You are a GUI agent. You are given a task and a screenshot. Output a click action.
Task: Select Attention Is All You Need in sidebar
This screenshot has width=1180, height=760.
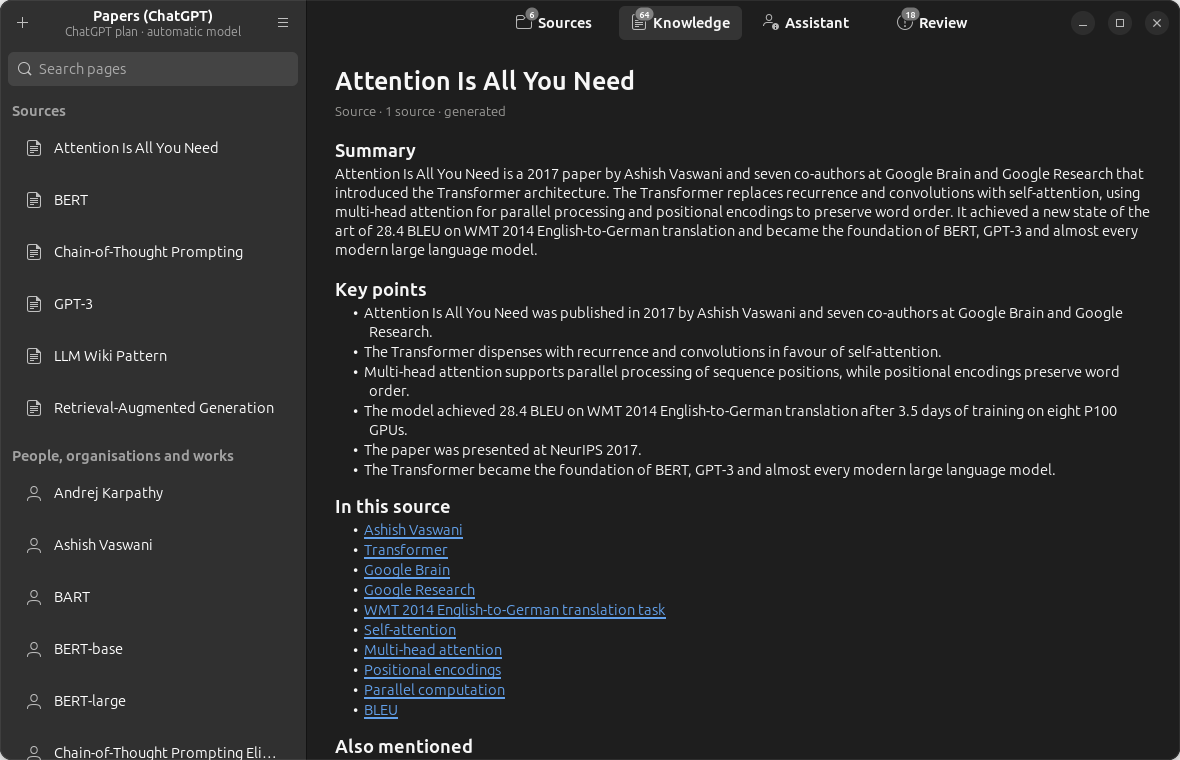tap(153, 148)
